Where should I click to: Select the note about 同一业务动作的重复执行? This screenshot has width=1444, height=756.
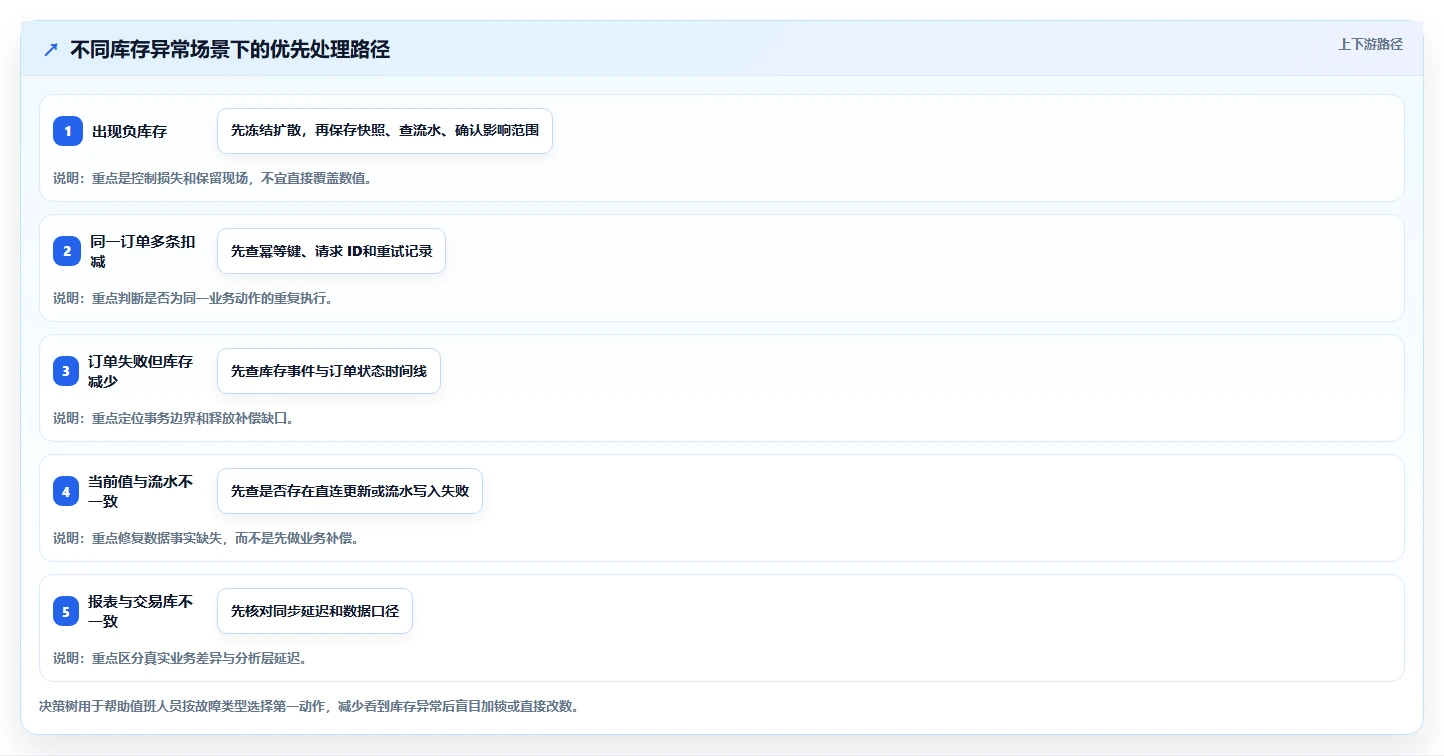click(192, 298)
